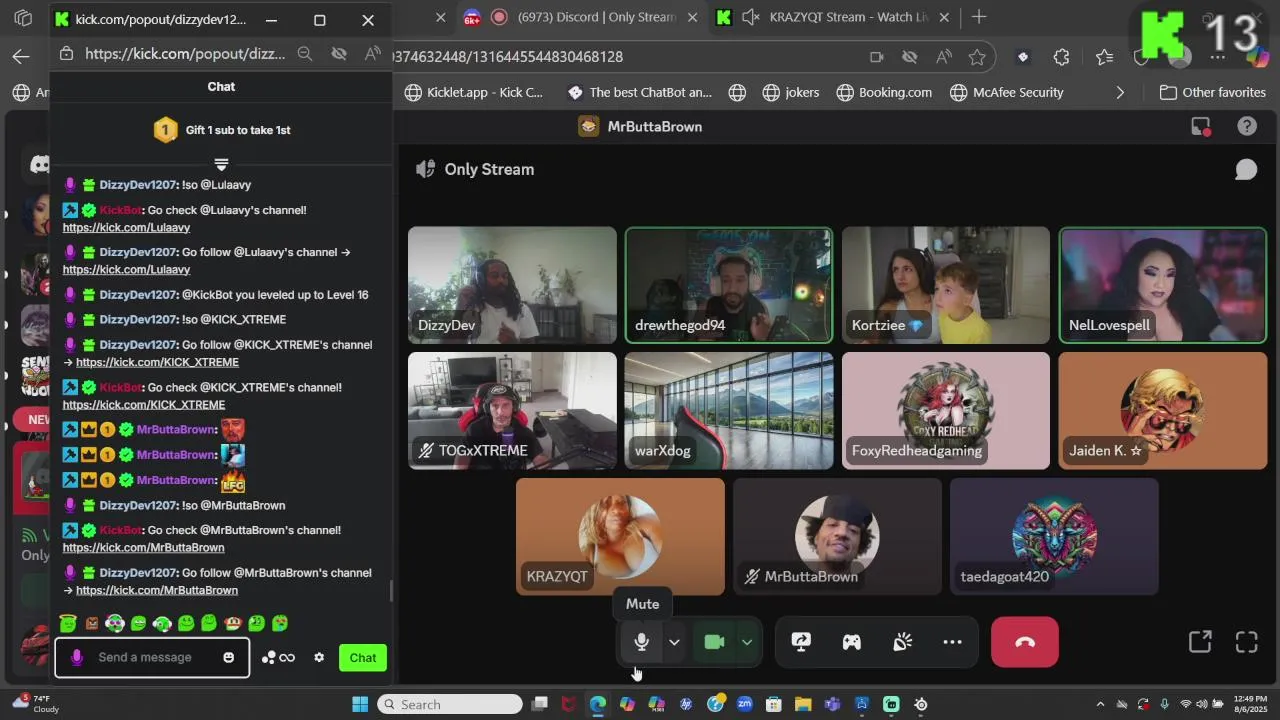Open Discord help icon
This screenshot has height=720, width=1280.
pos(1247,126)
